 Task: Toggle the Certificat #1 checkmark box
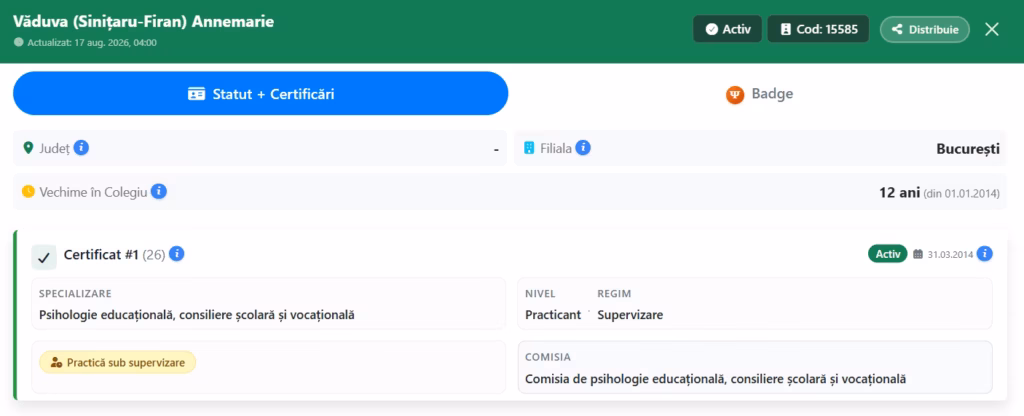click(44, 257)
